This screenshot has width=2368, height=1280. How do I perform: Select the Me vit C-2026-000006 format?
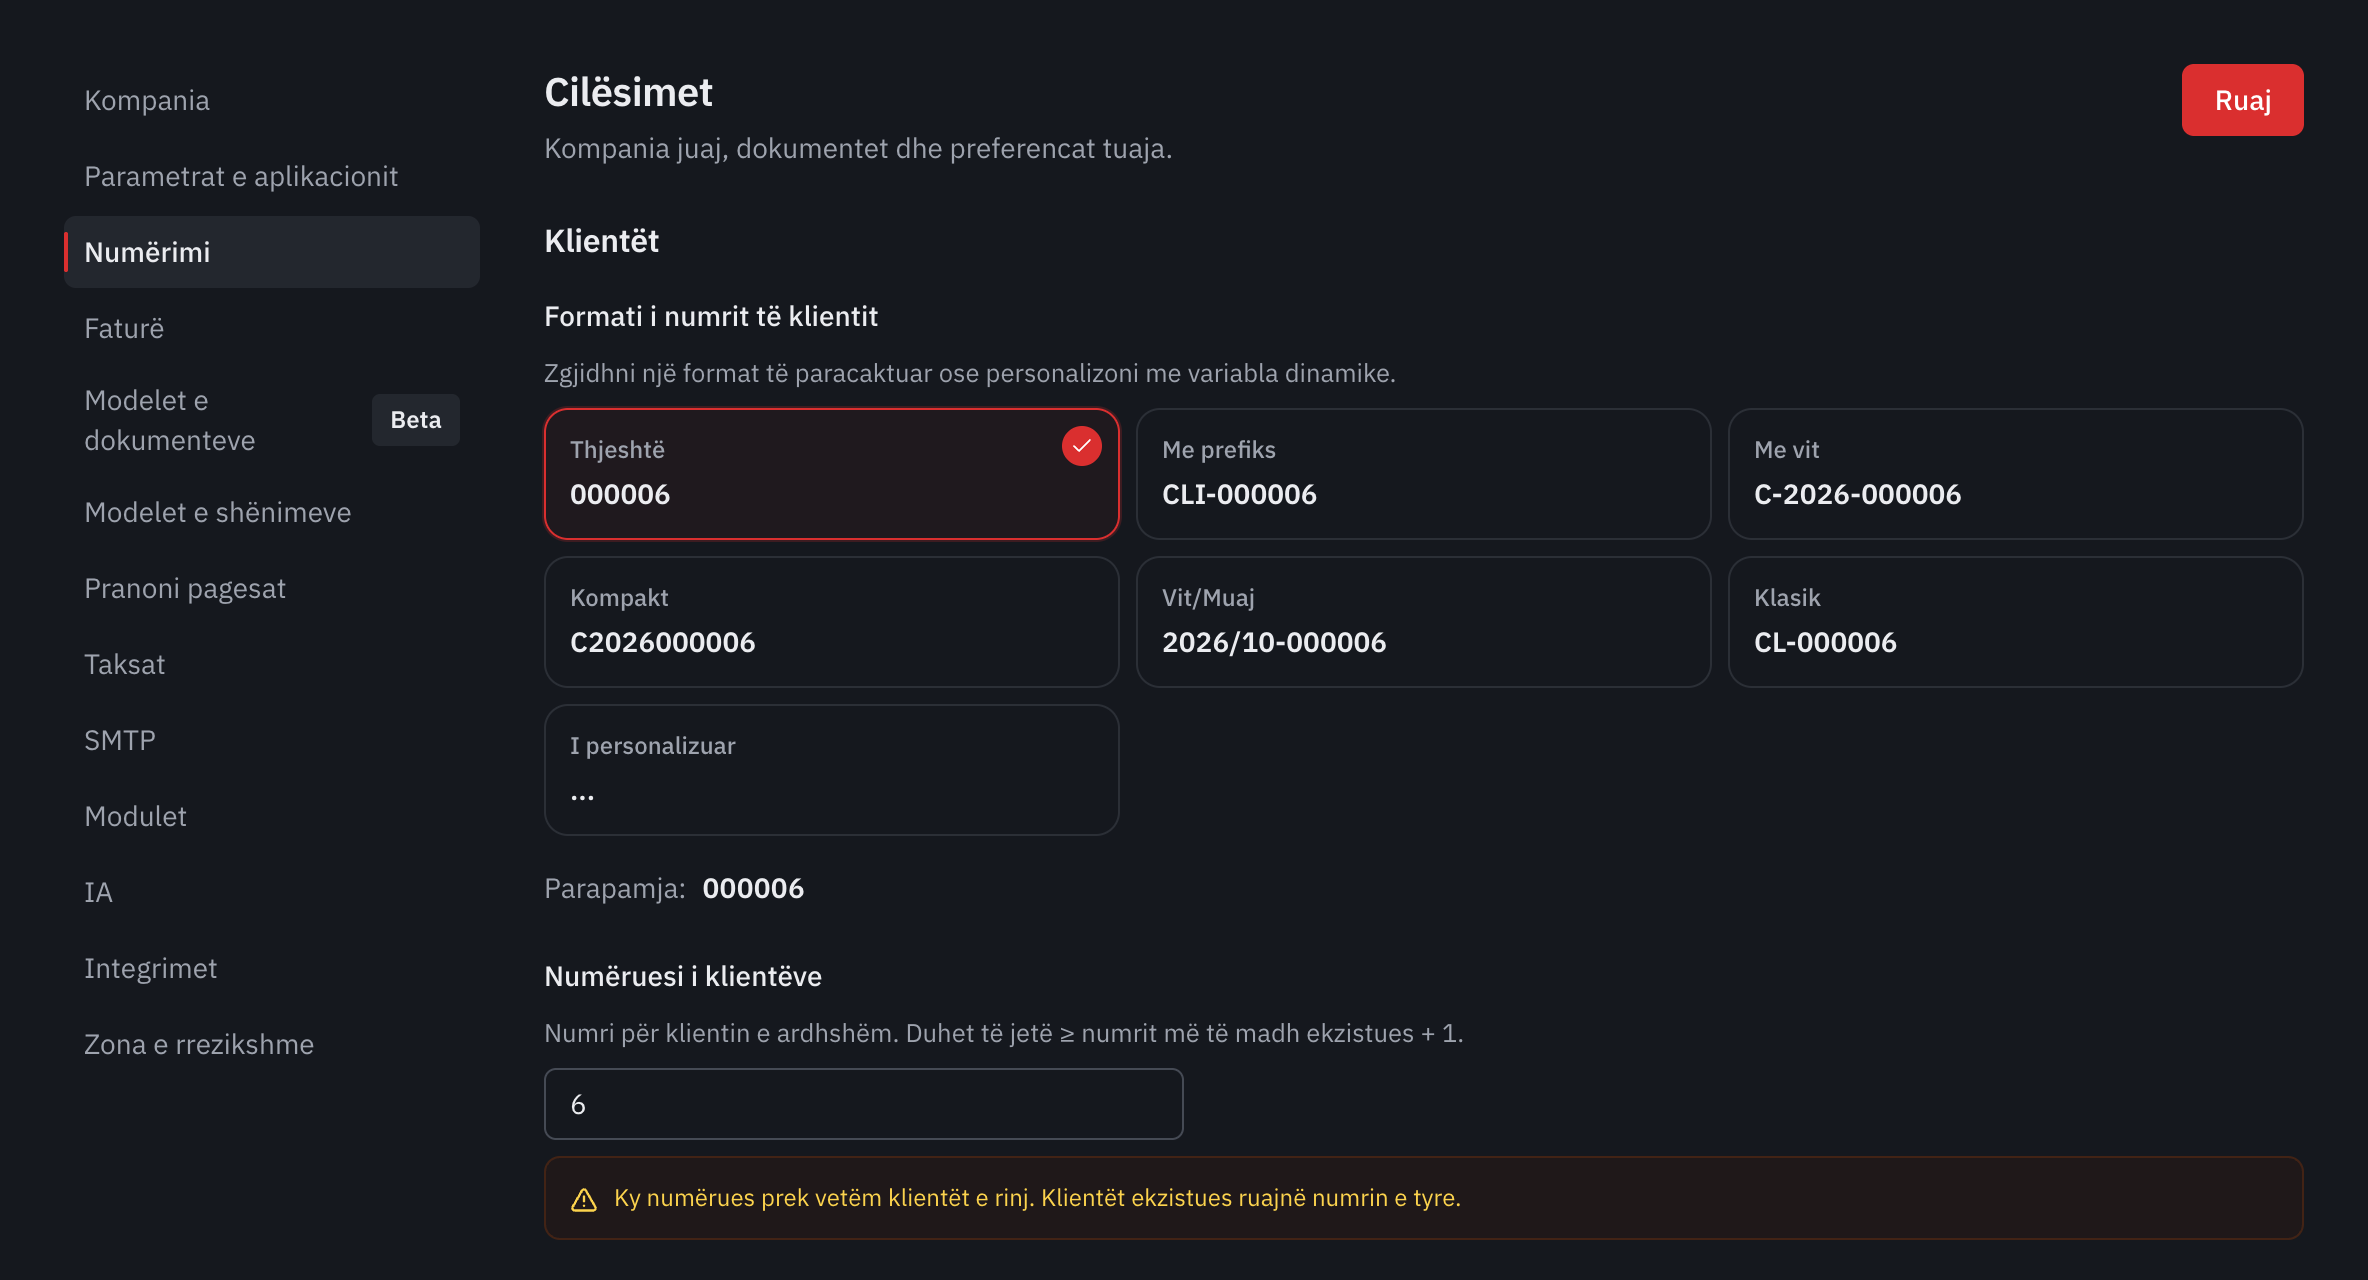tap(2015, 474)
